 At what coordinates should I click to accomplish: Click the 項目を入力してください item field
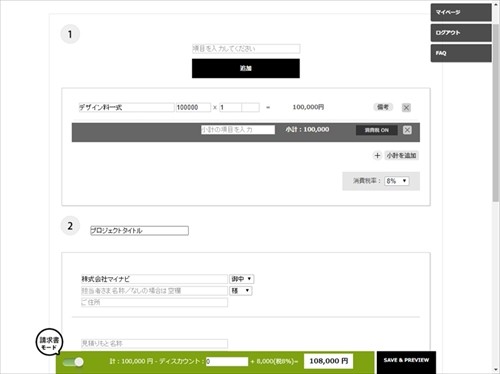coord(246,49)
